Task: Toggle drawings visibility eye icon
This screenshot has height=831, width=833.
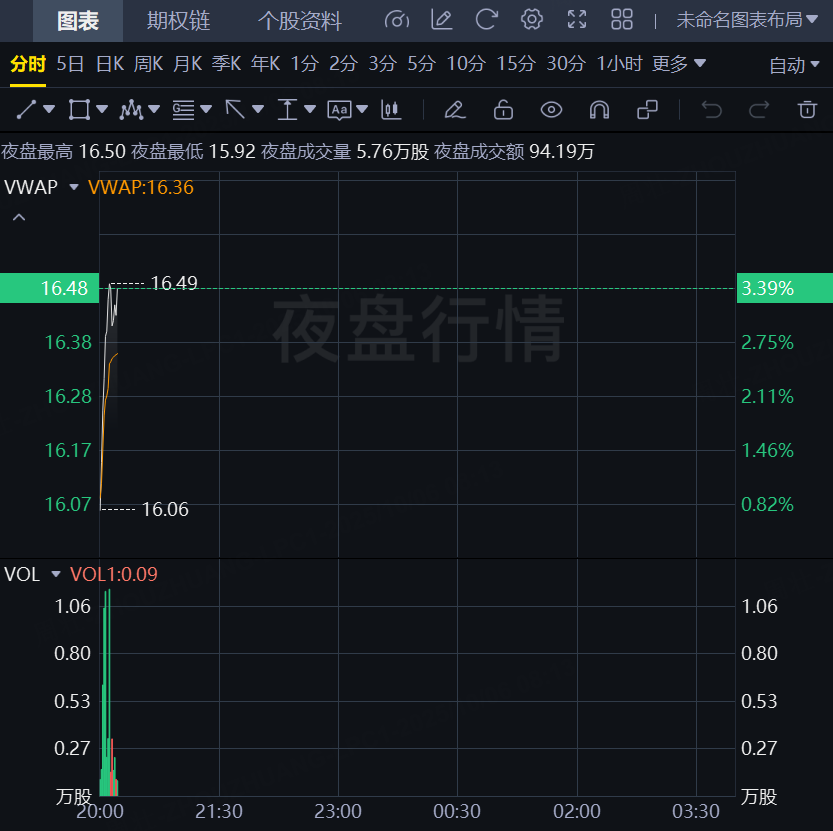Action: [551, 109]
